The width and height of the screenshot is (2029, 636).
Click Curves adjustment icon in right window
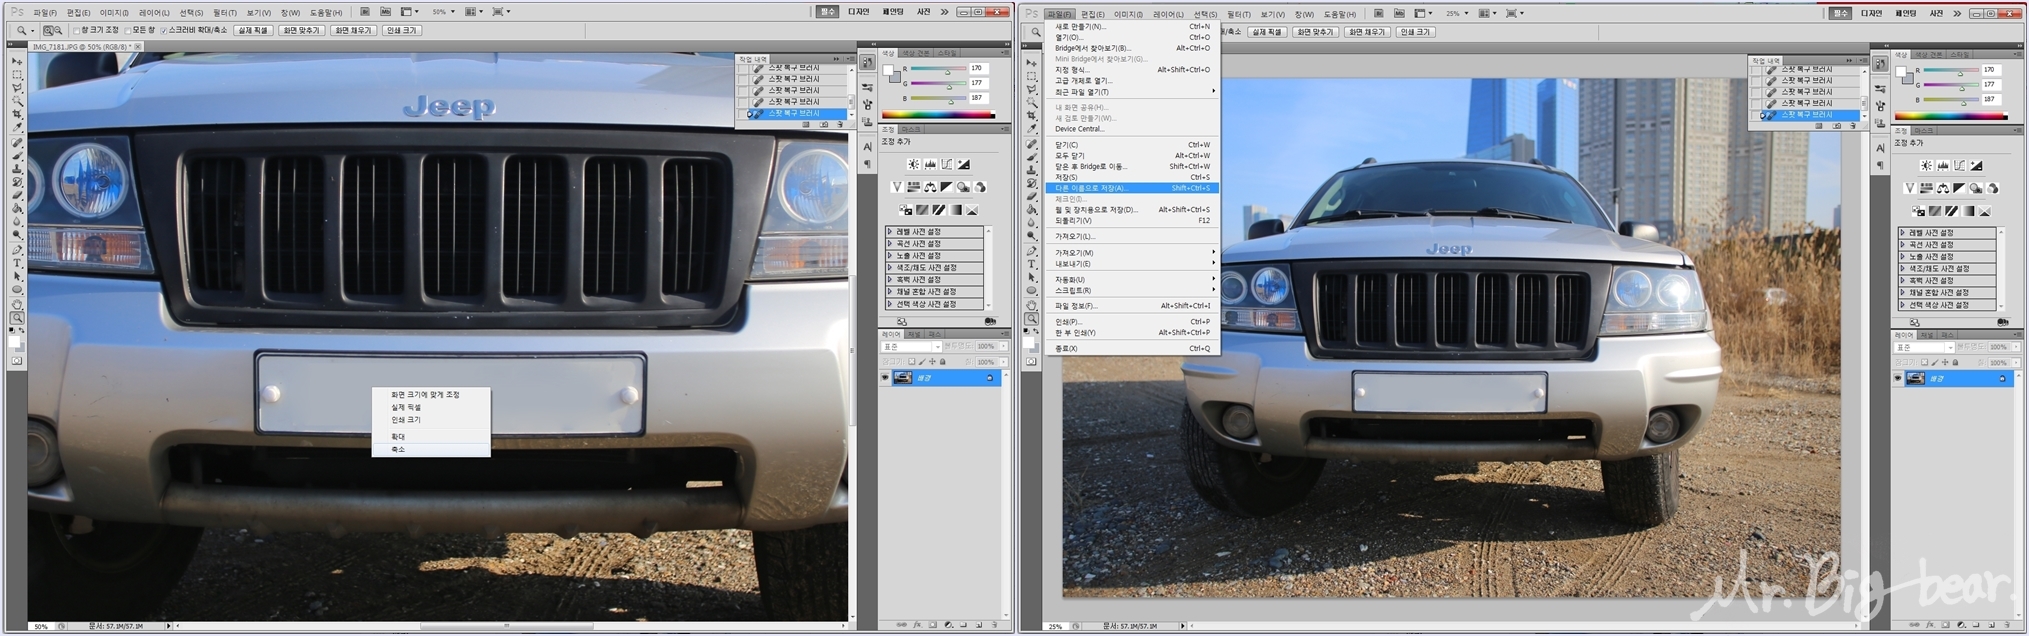tap(1959, 165)
